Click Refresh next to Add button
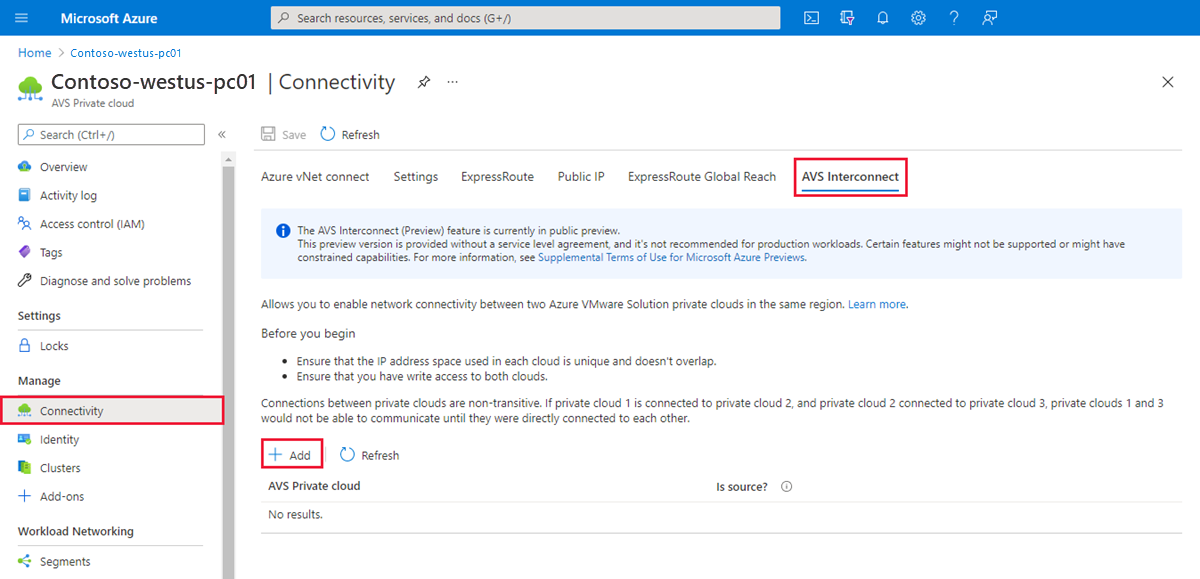The width and height of the screenshot is (1200, 579). [369, 455]
